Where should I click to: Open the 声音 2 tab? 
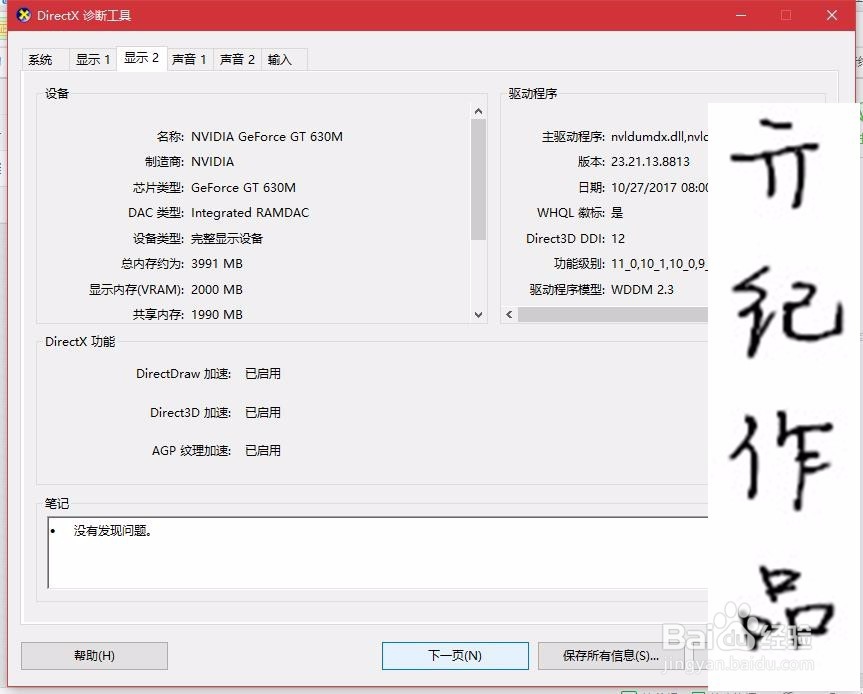coord(237,59)
